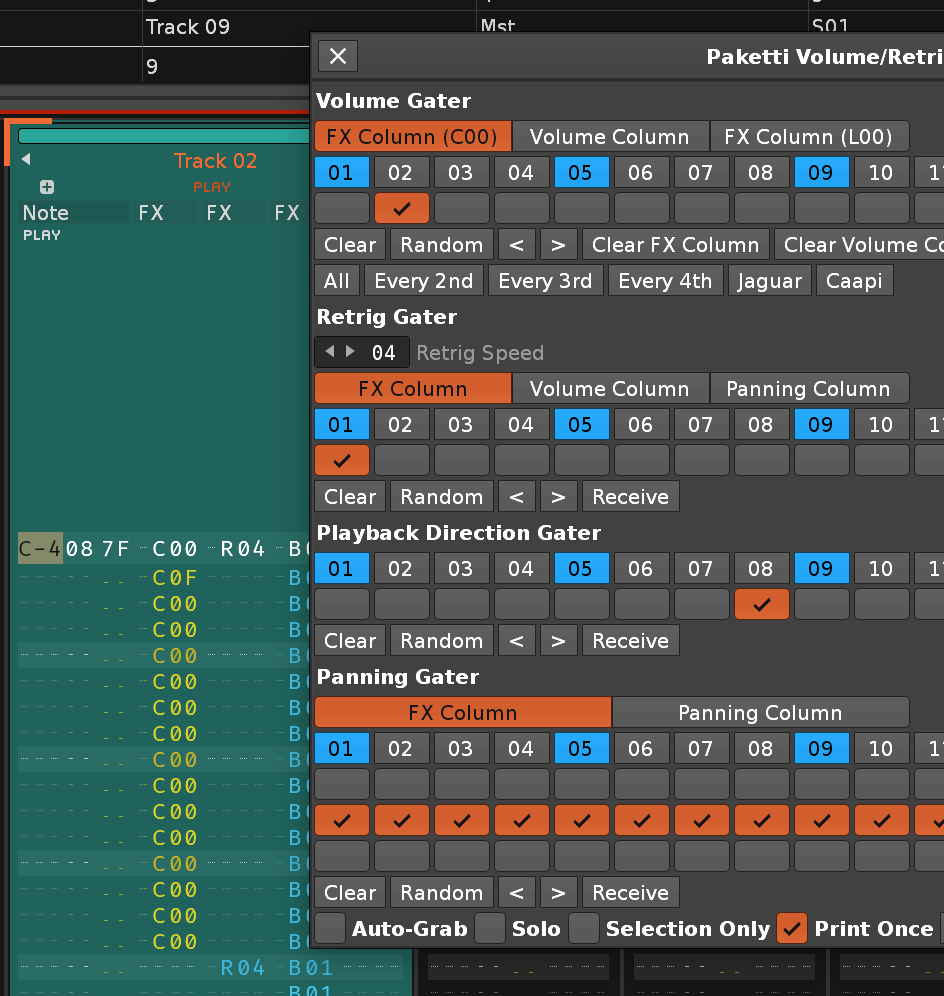Shift Volume Gater steps left
The width and height of the screenshot is (944, 996).
pyautogui.click(x=517, y=245)
